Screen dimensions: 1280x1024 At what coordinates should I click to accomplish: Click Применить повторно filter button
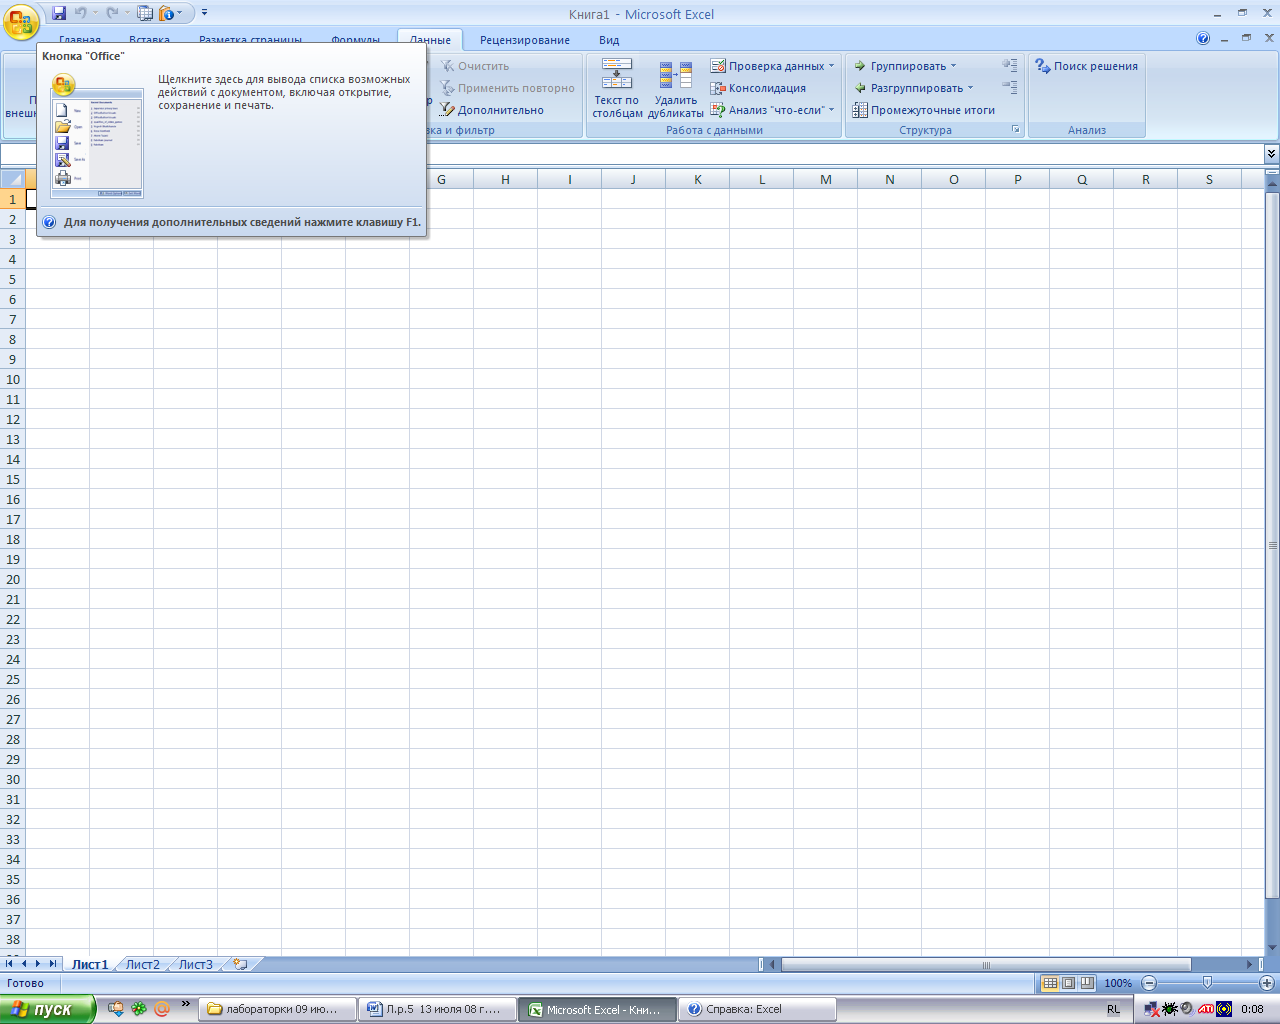[507, 88]
